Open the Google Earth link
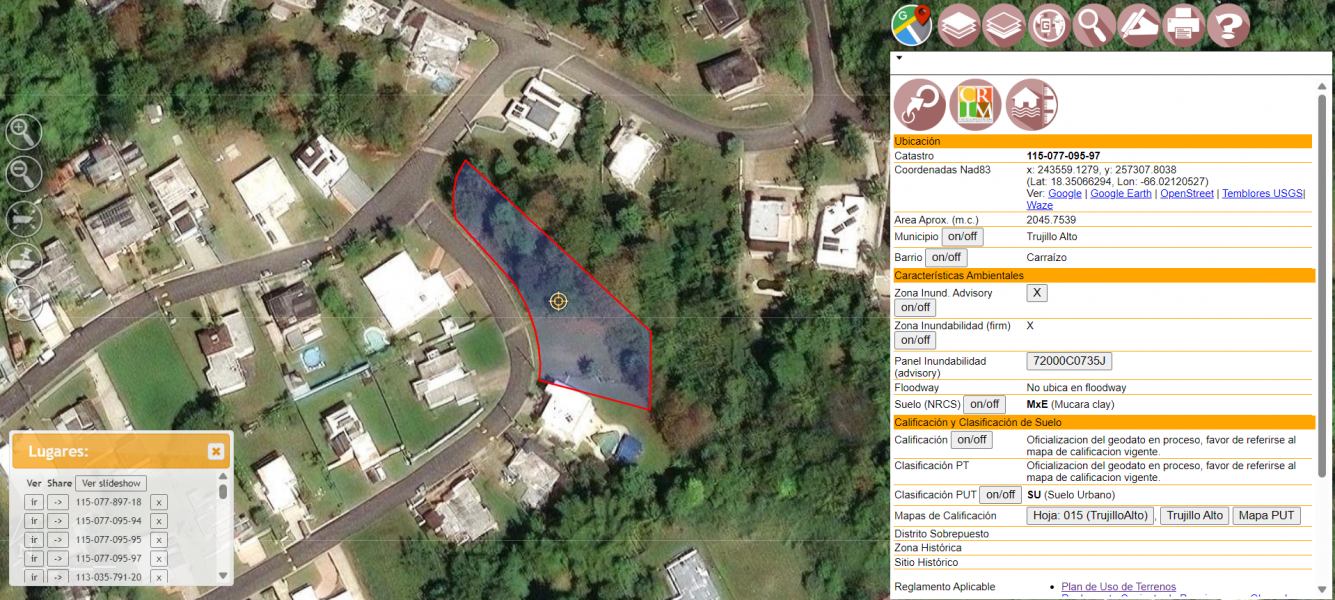Image resolution: width=1335 pixels, height=600 pixels. [1121, 194]
